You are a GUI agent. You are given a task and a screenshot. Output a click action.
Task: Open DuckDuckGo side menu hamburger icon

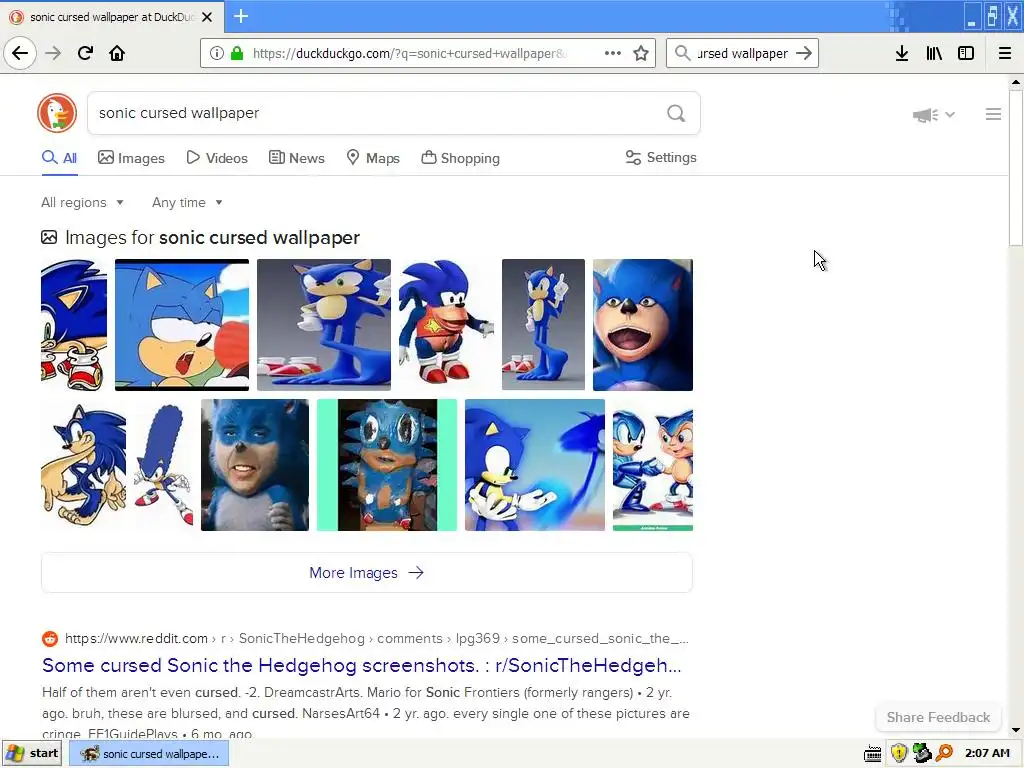tap(993, 114)
